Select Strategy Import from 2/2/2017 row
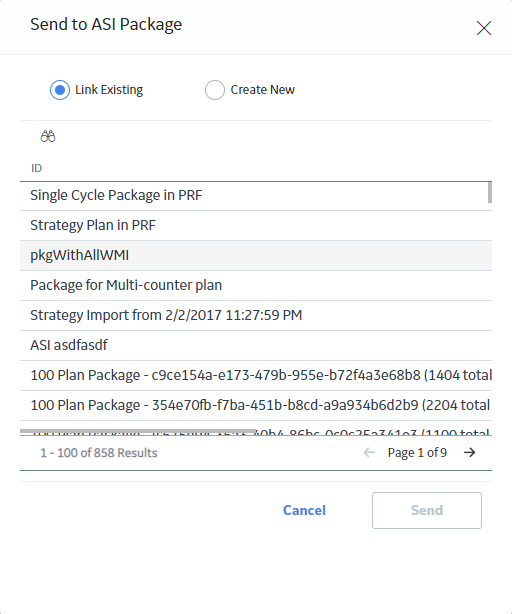This screenshot has height=614, width=512. [256, 315]
